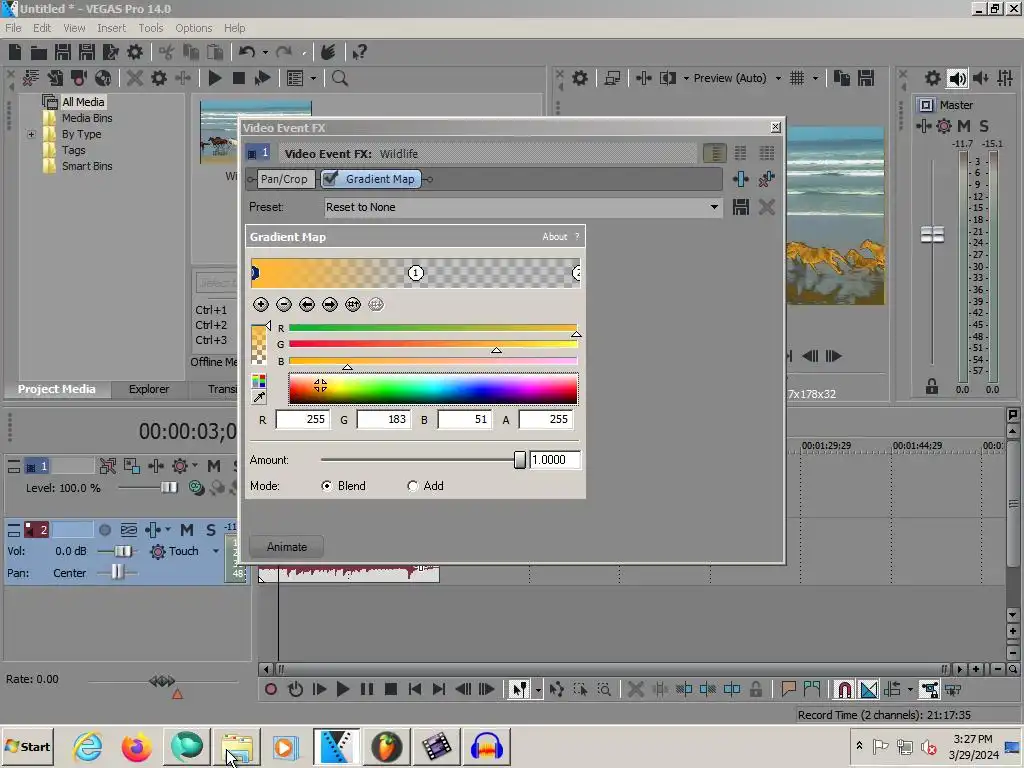Image resolution: width=1024 pixels, height=768 pixels.
Task: Click the Windows Start button
Action: click(x=28, y=746)
